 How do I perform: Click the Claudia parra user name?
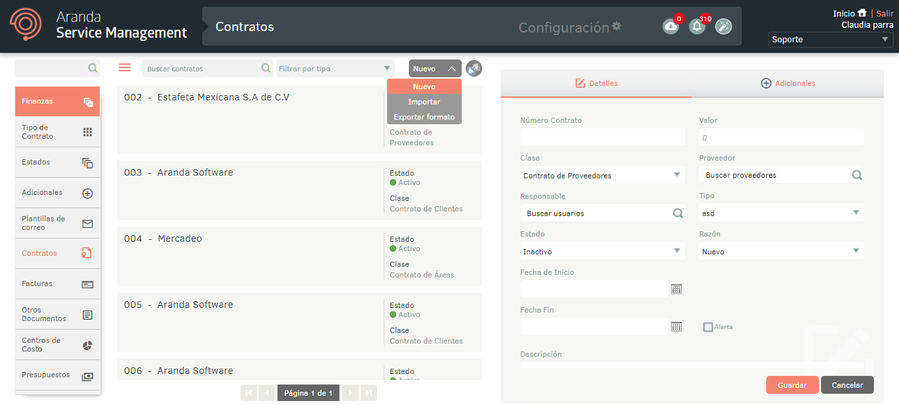[867, 25]
